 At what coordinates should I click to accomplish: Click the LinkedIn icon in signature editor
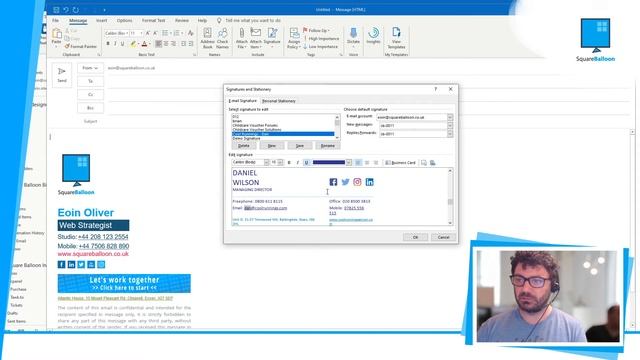click(x=369, y=182)
